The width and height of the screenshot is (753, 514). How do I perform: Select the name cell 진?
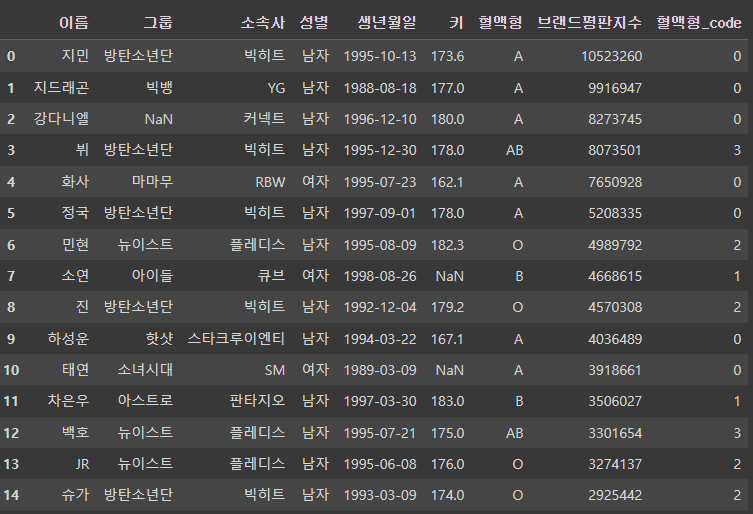point(83,306)
